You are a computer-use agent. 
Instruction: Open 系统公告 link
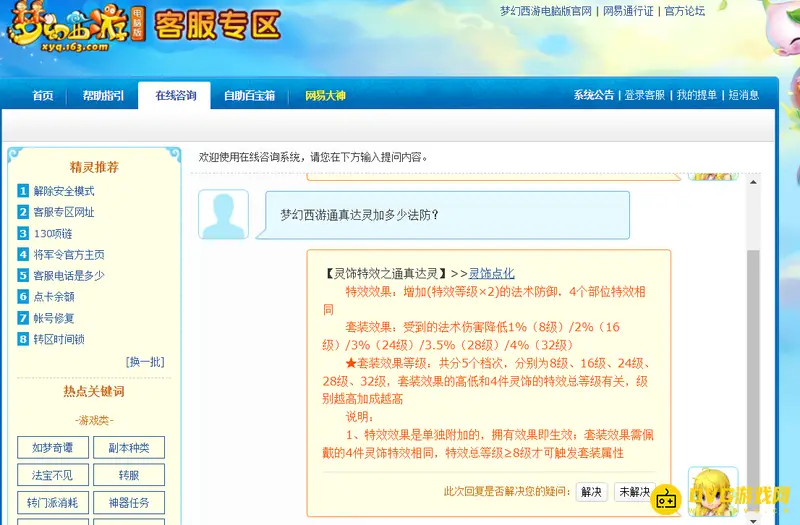[593, 95]
